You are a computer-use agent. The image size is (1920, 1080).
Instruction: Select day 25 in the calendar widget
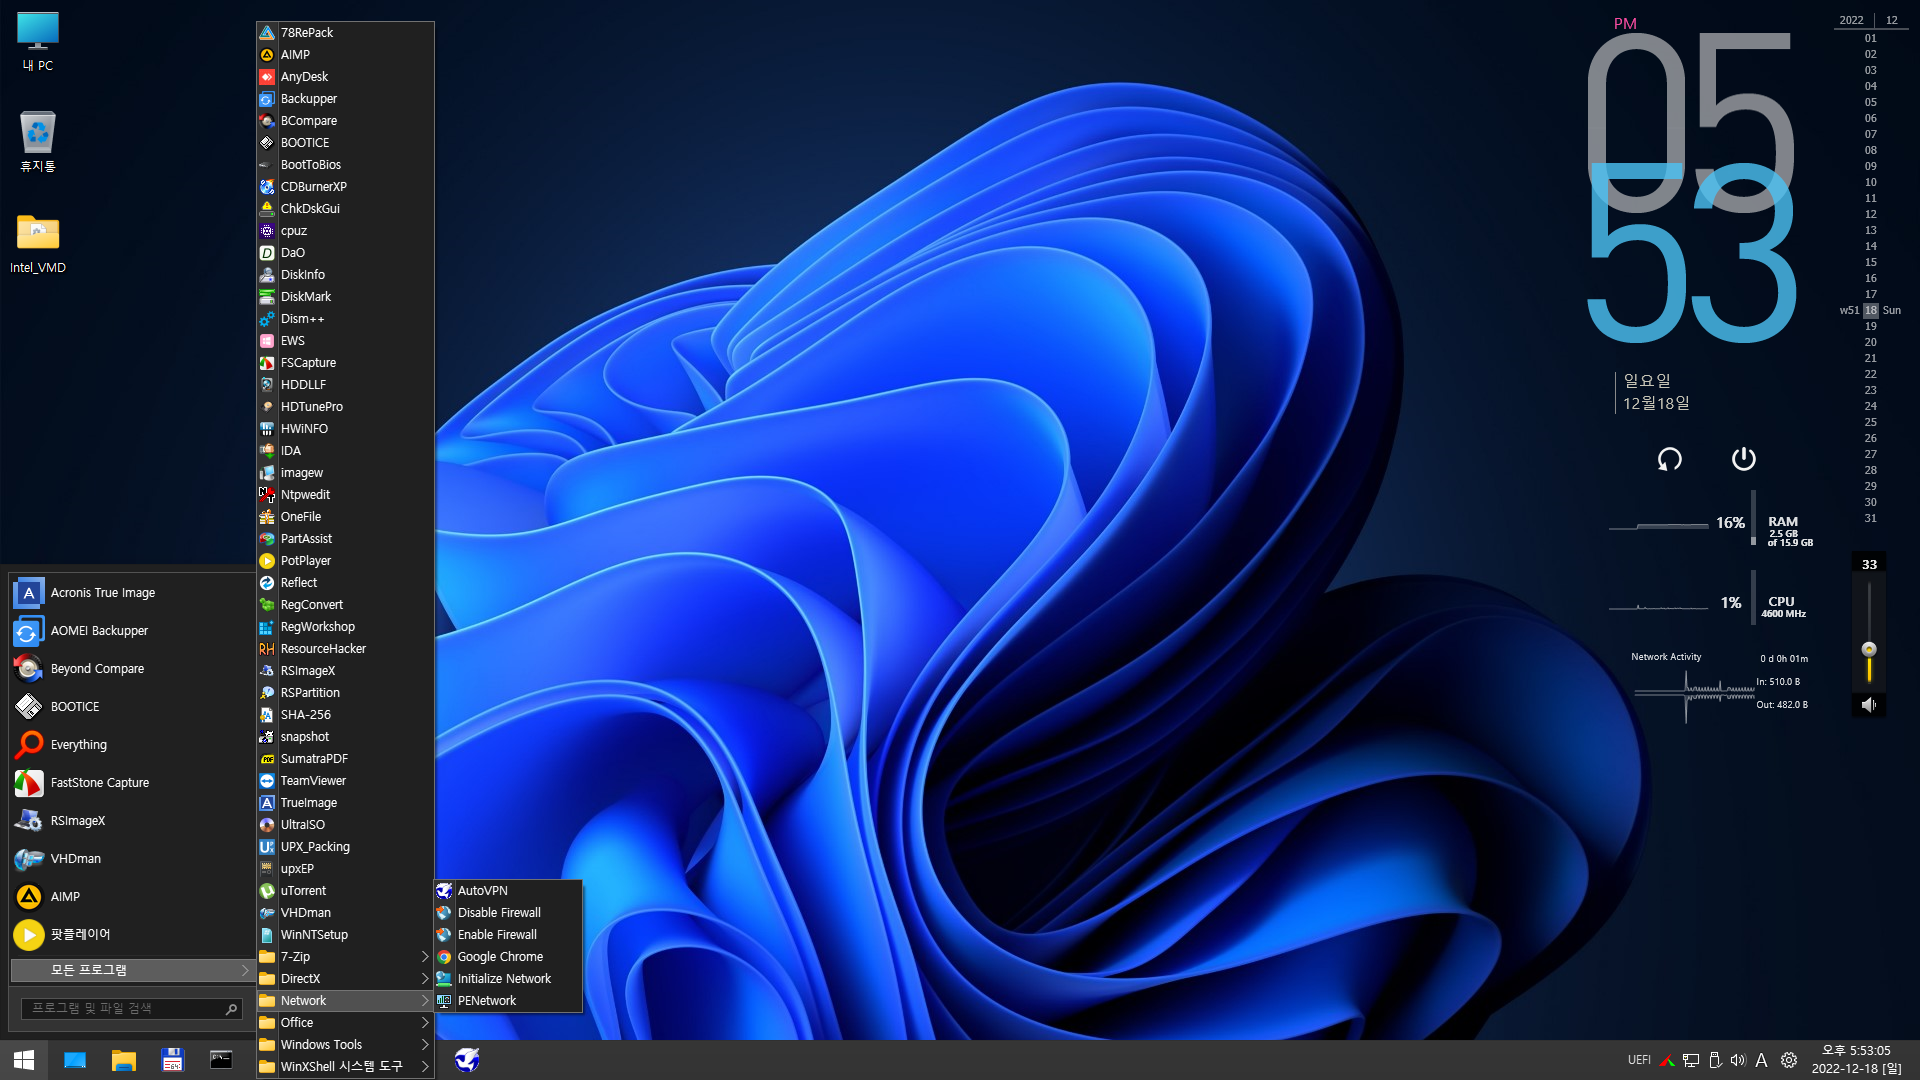pyautogui.click(x=1870, y=422)
